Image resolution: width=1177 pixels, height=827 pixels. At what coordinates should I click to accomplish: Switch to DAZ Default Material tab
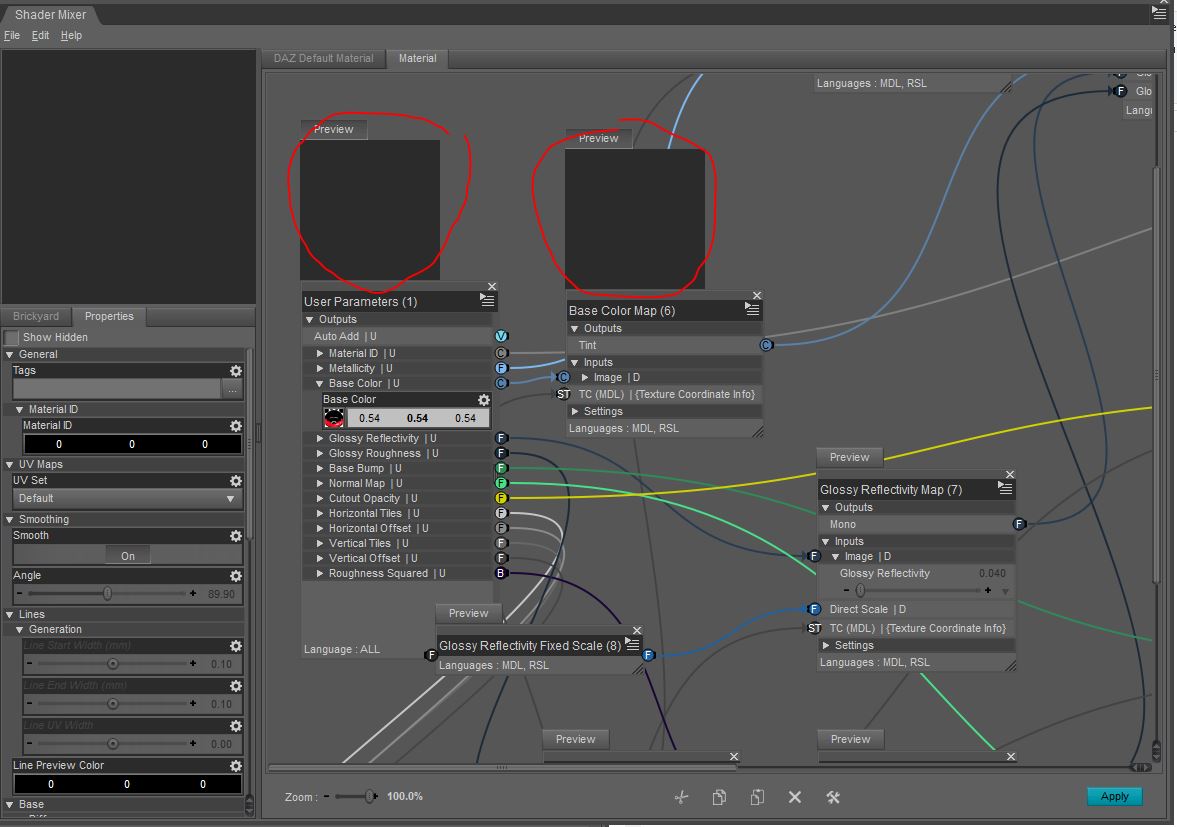tap(324, 59)
